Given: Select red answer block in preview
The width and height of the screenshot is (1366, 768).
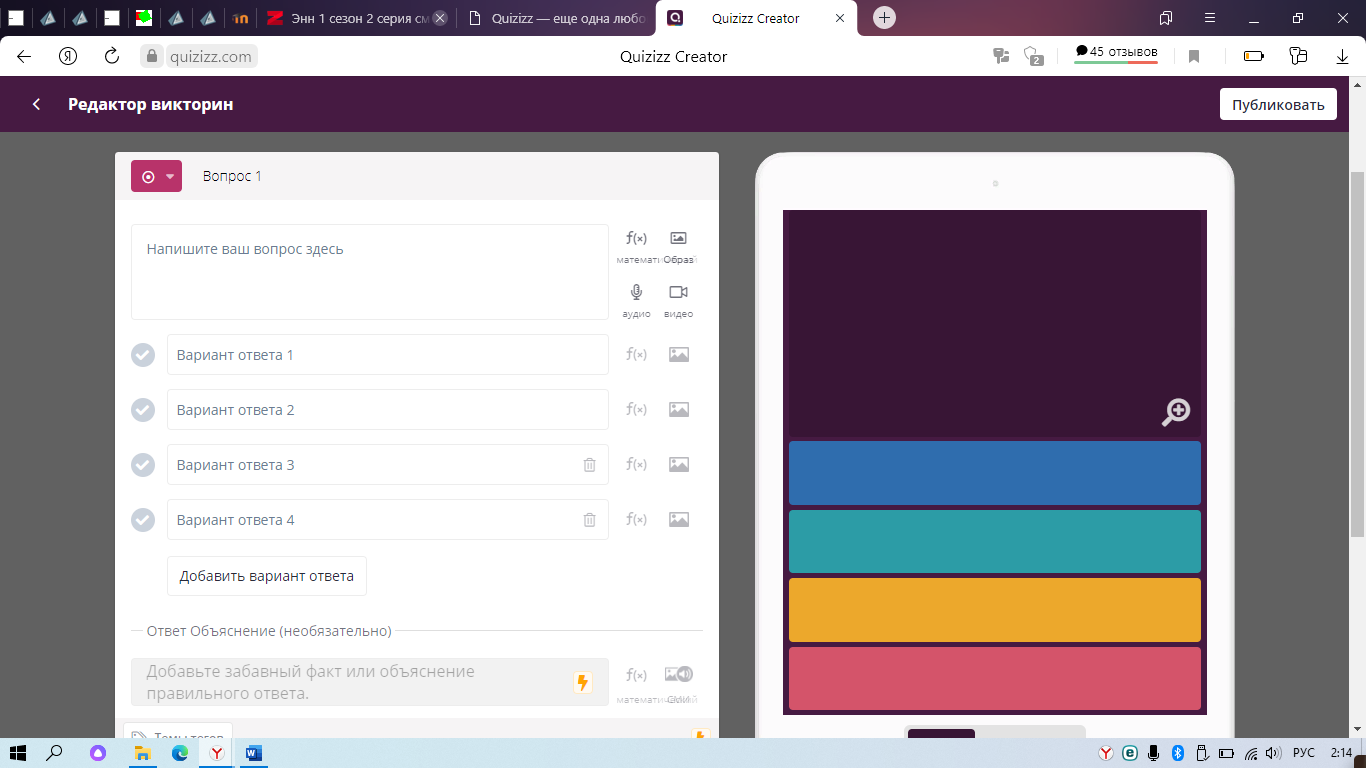Looking at the screenshot, I should (x=995, y=678).
